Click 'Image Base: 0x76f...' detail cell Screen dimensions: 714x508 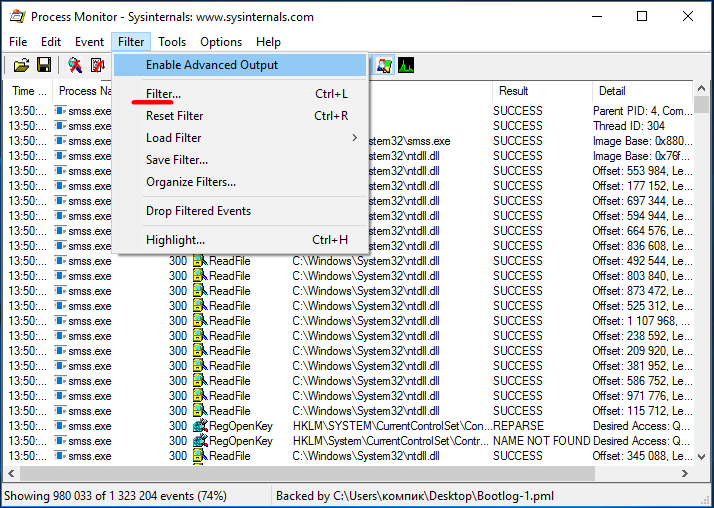pyautogui.click(x=641, y=156)
